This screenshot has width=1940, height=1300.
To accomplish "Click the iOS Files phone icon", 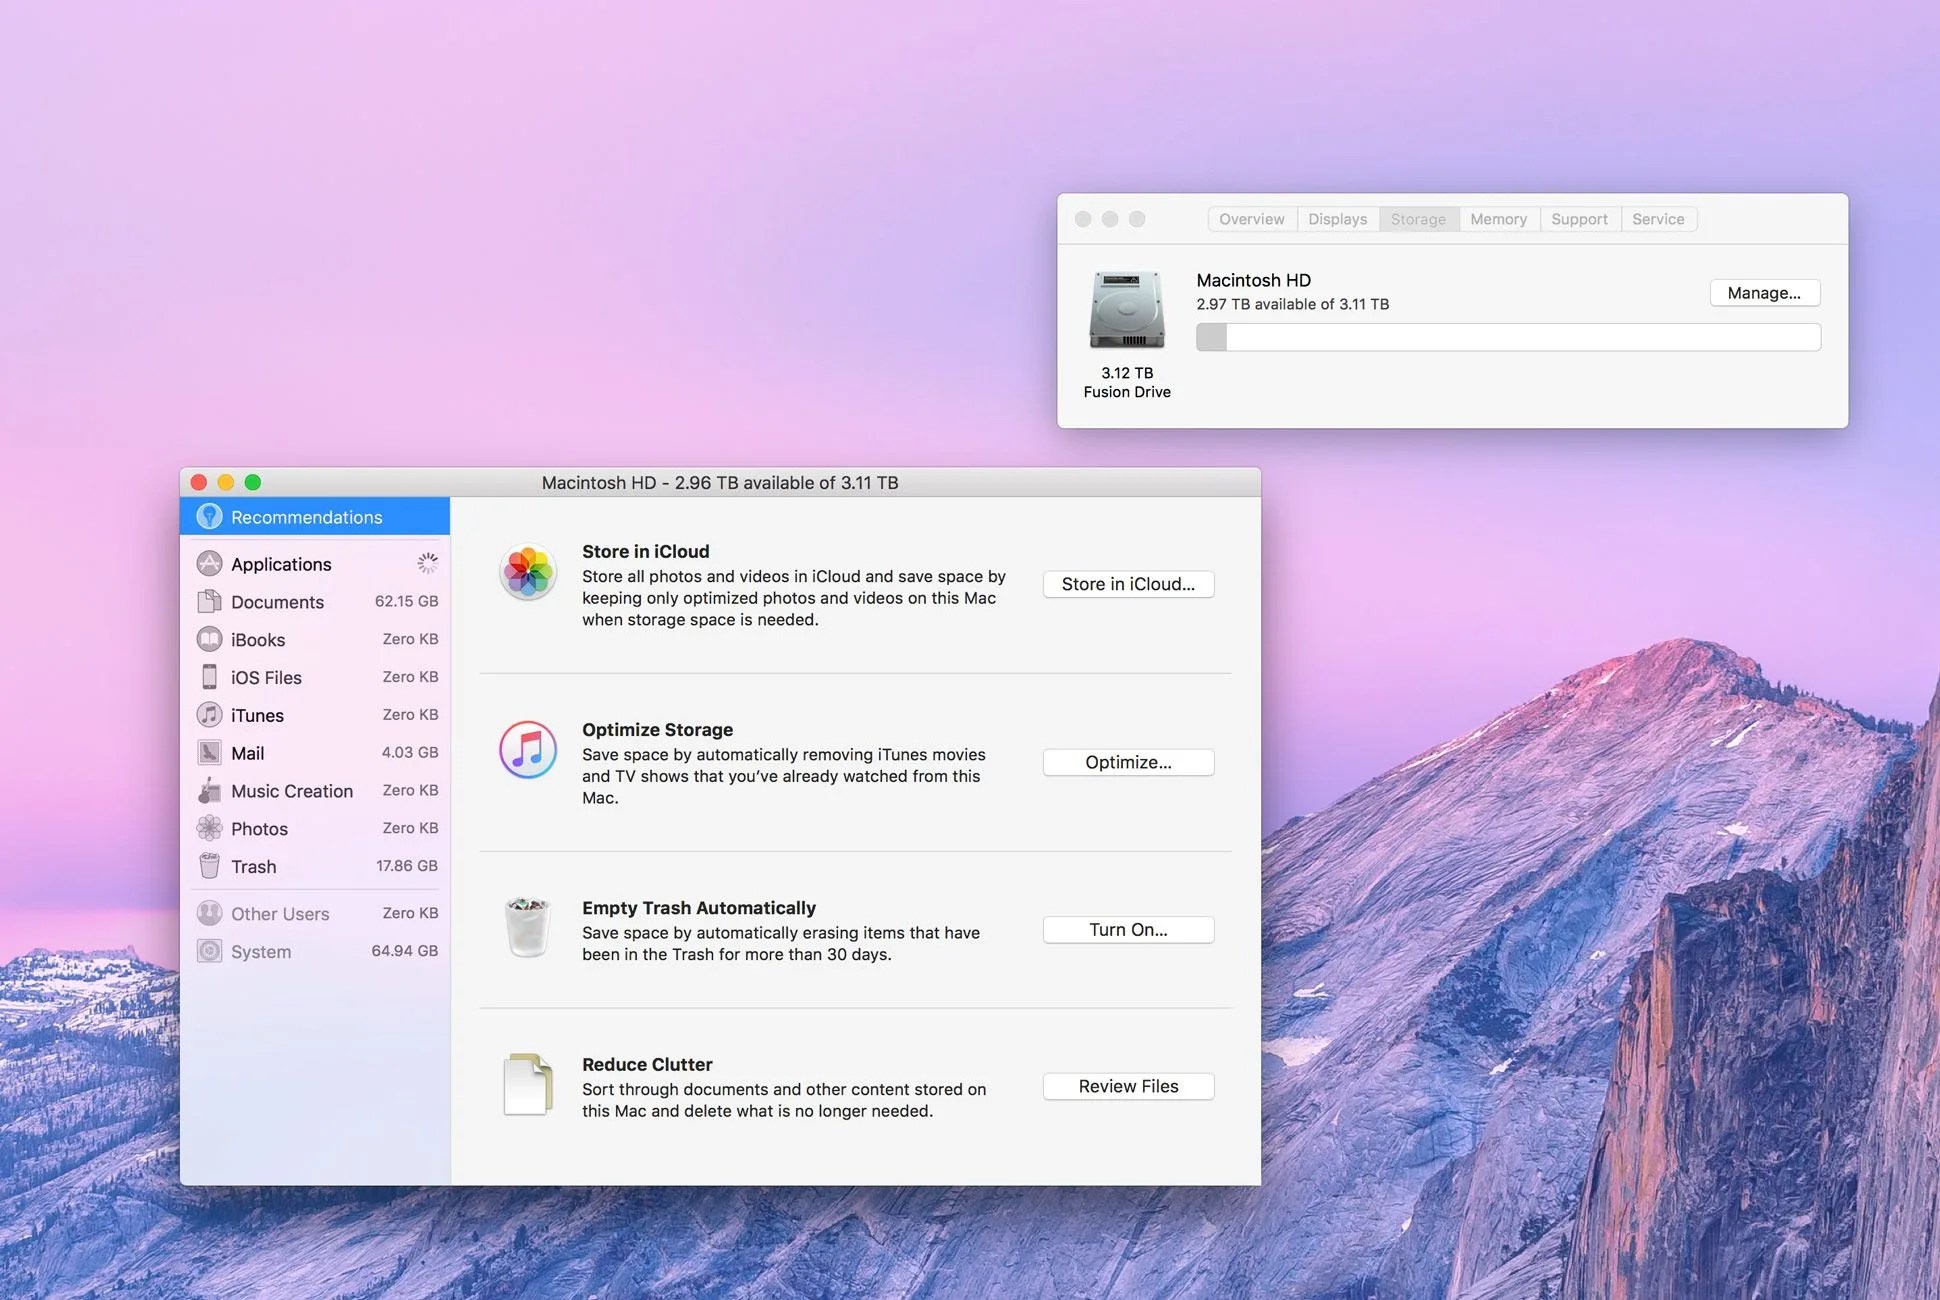I will [x=209, y=677].
